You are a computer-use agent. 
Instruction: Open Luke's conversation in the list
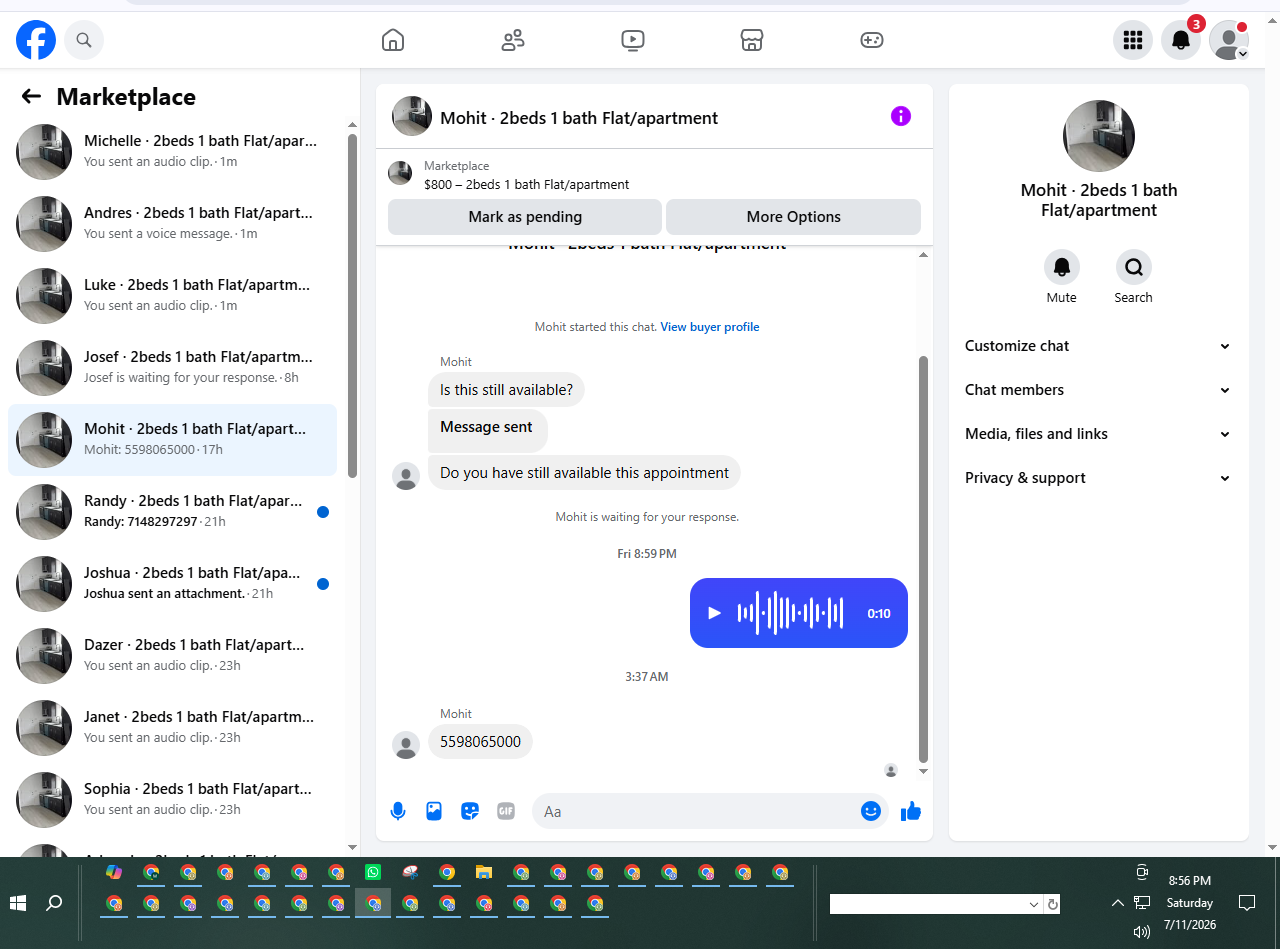coord(172,296)
